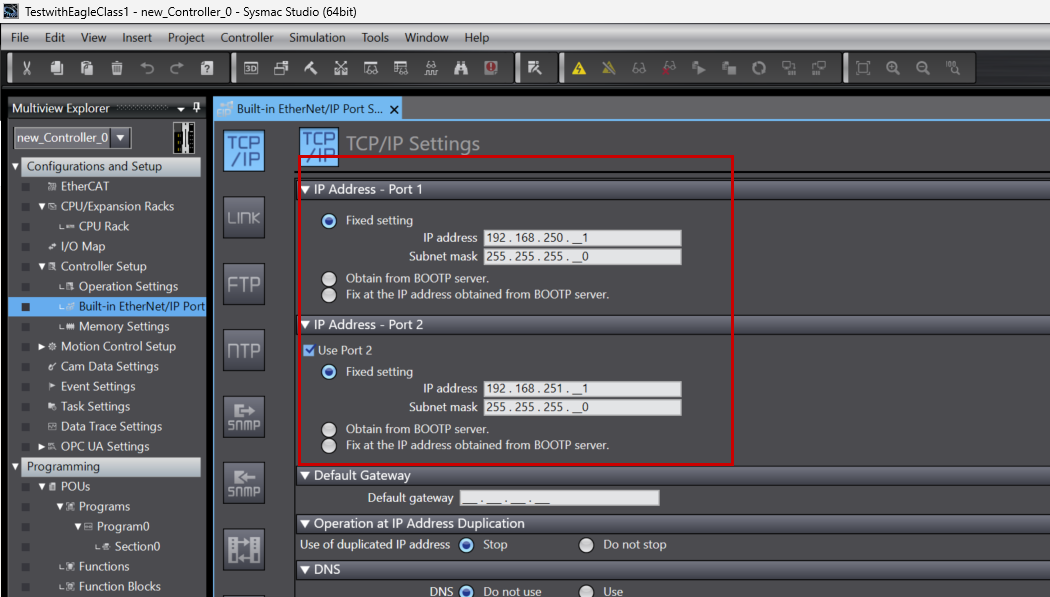Image resolution: width=1050 pixels, height=597 pixels.
Task: Select Data Trace Settings tree item
Action: 111,426
